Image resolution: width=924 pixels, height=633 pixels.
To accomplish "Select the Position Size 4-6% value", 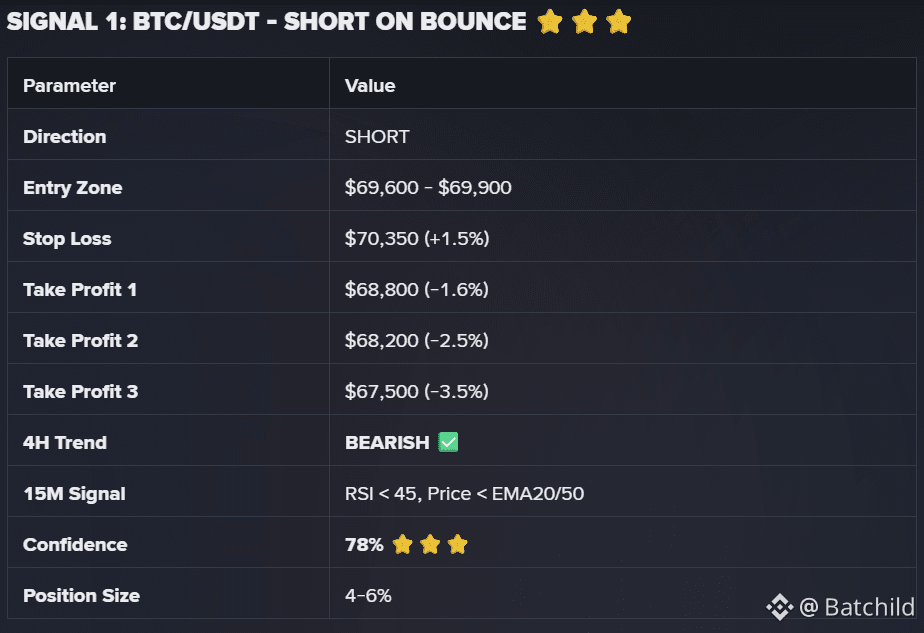I will point(368,595).
